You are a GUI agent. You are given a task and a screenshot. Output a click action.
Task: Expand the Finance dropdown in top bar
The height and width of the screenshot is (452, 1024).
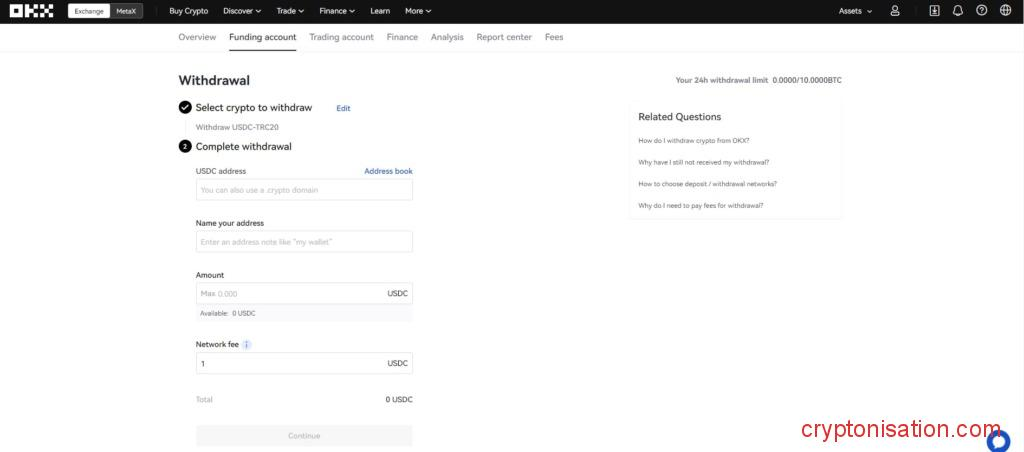click(339, 11)
